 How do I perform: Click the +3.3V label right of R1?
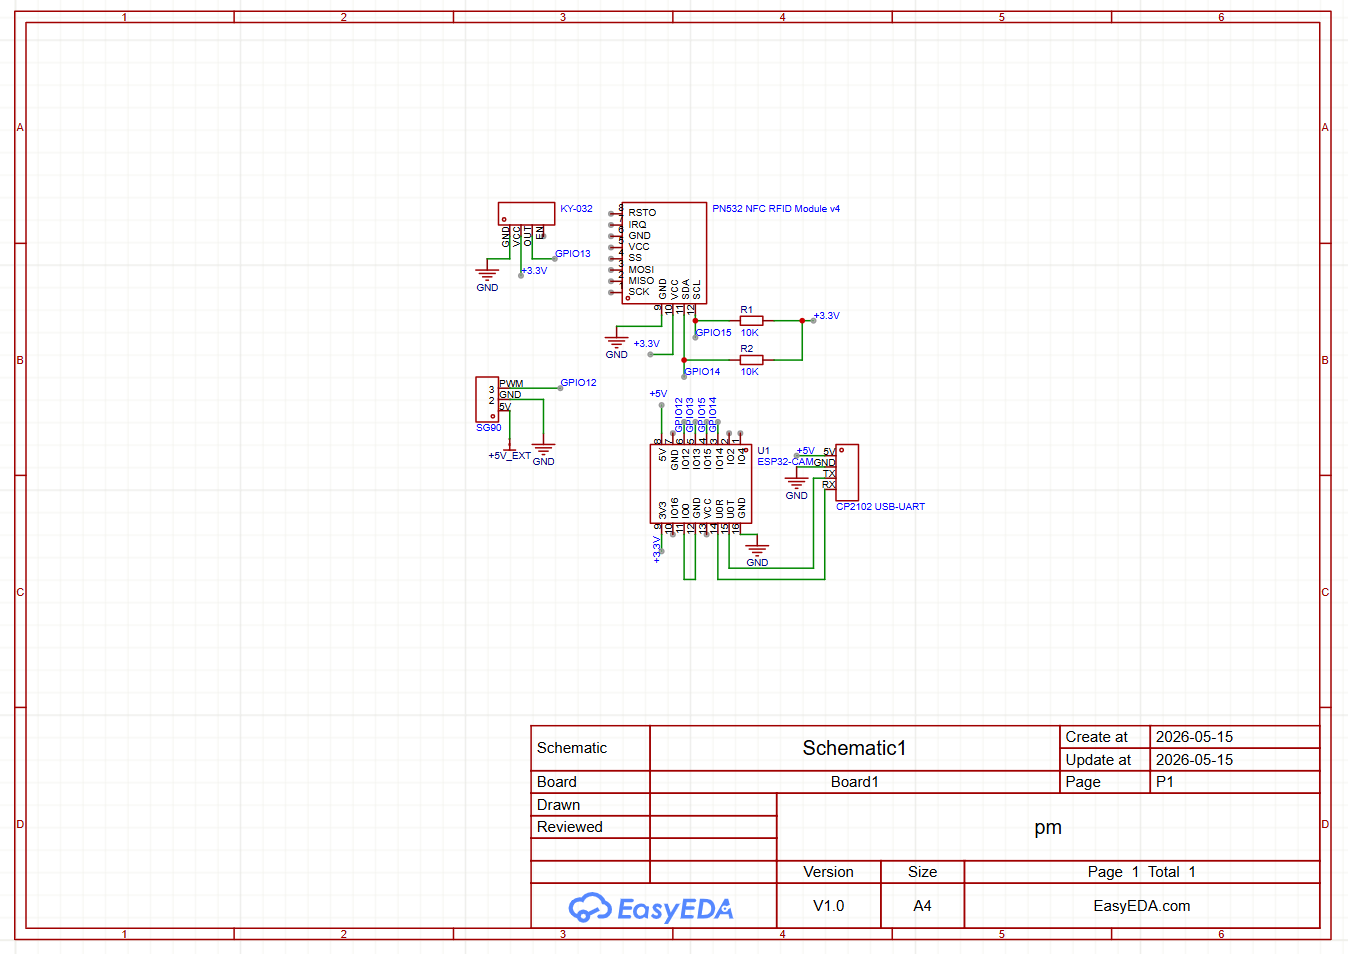point(827,316)
